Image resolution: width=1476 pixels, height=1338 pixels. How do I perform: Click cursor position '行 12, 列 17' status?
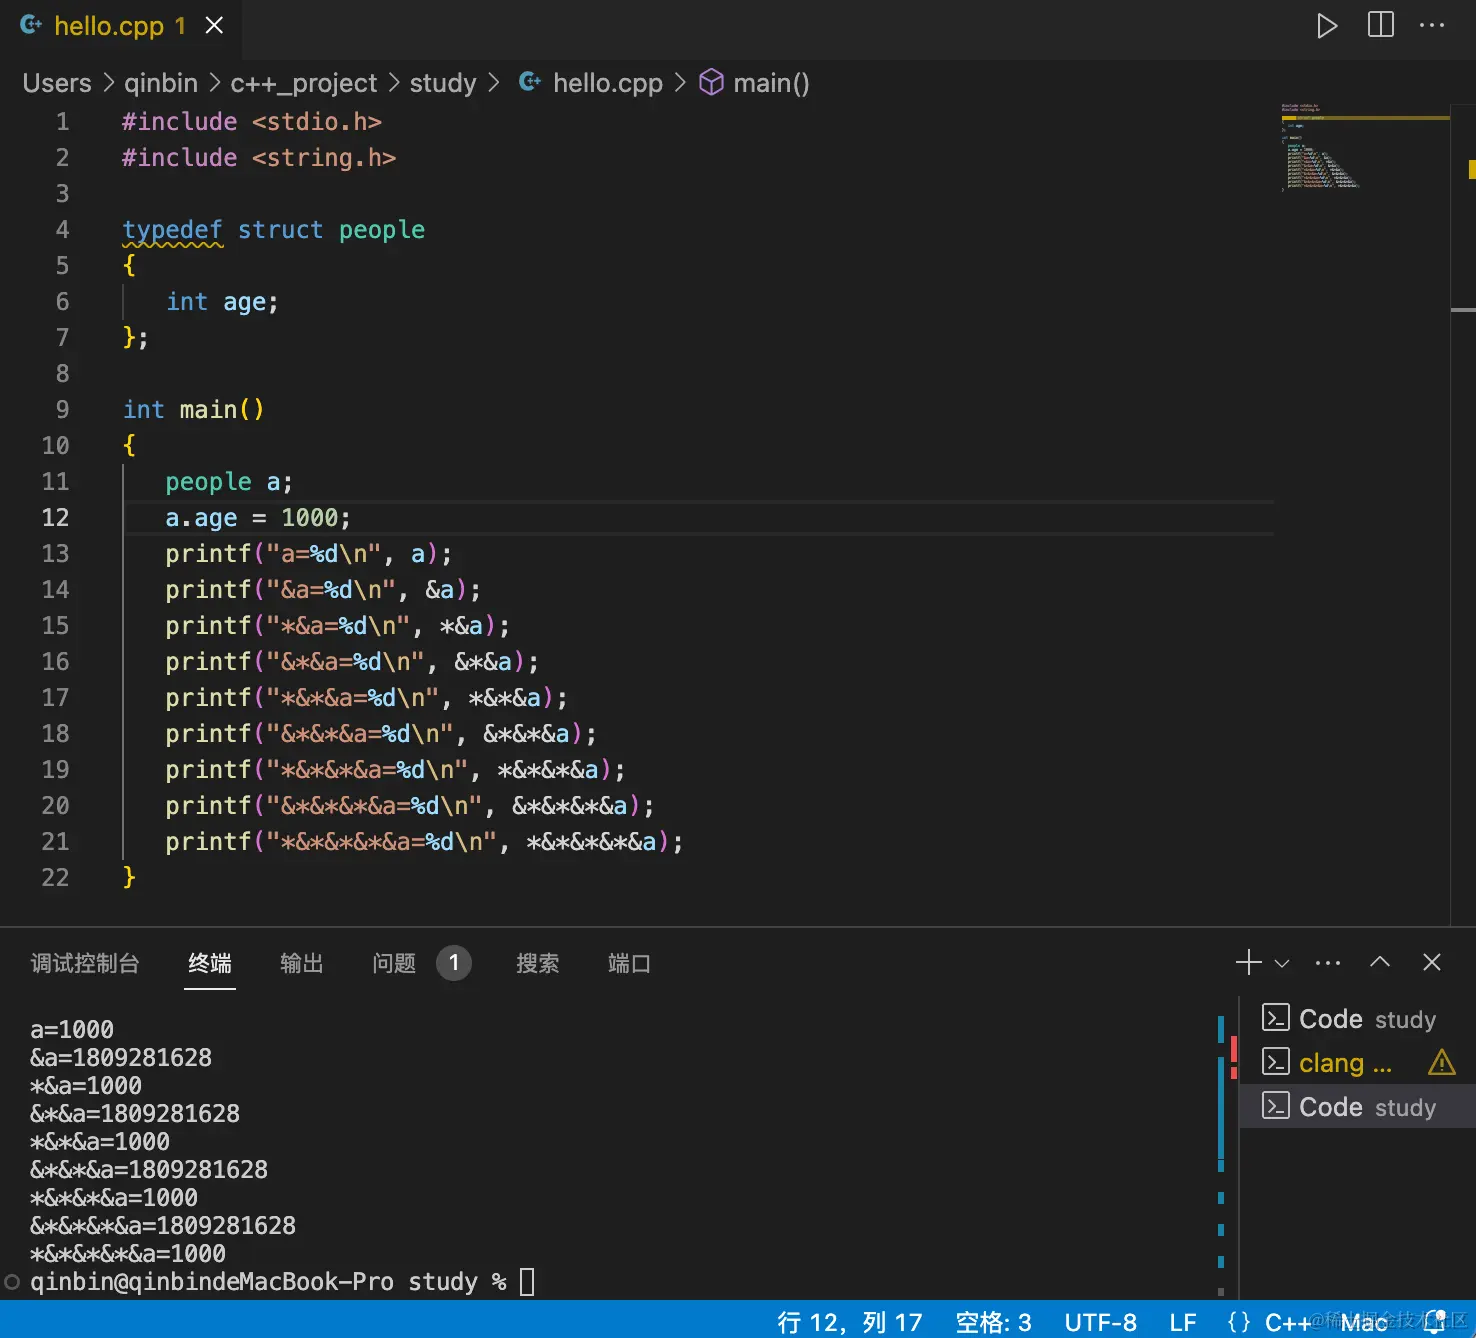click(850, 1322)
